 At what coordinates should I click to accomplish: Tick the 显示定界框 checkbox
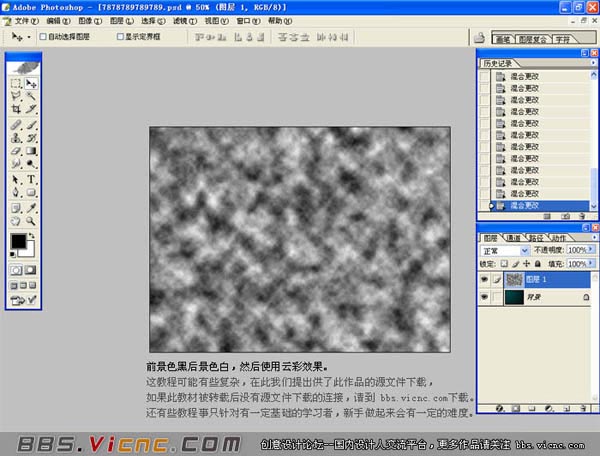click(x=120, y=37)
